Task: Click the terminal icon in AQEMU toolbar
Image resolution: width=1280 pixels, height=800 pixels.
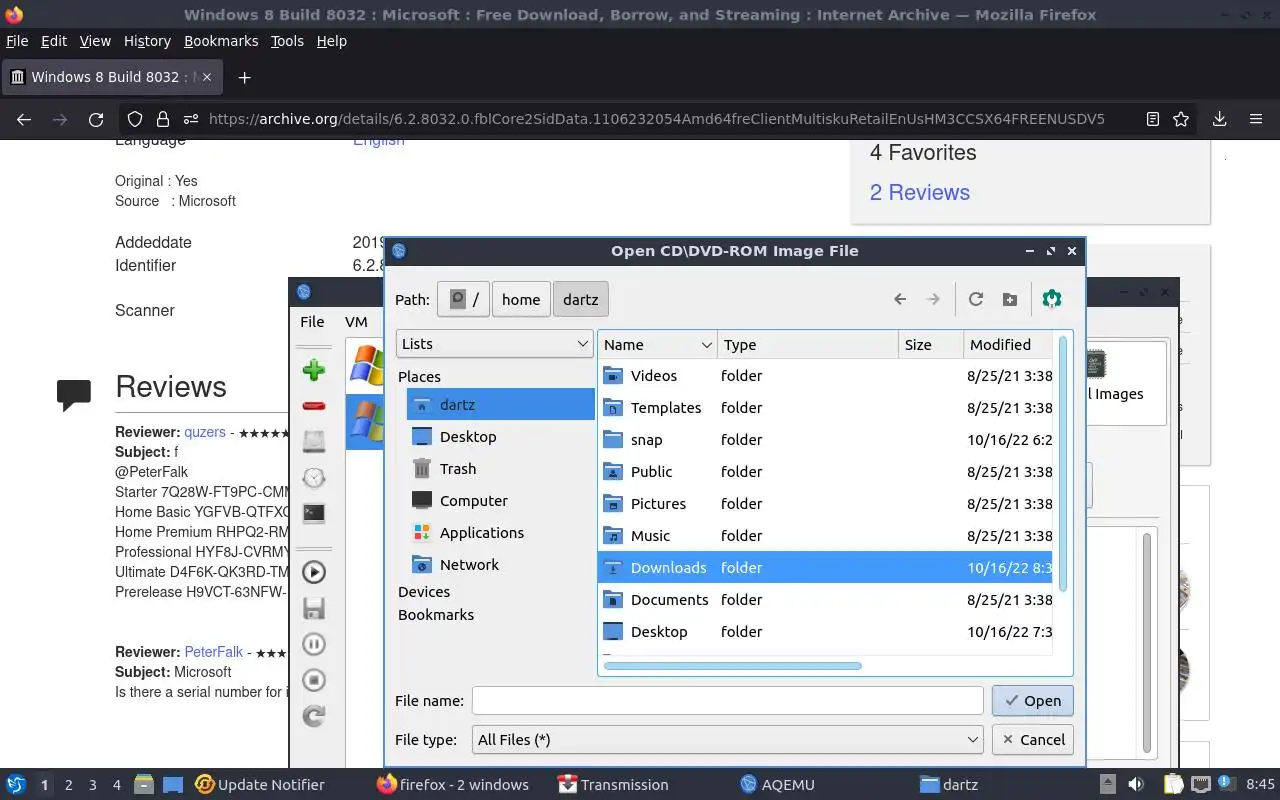Action: (314, 513)
